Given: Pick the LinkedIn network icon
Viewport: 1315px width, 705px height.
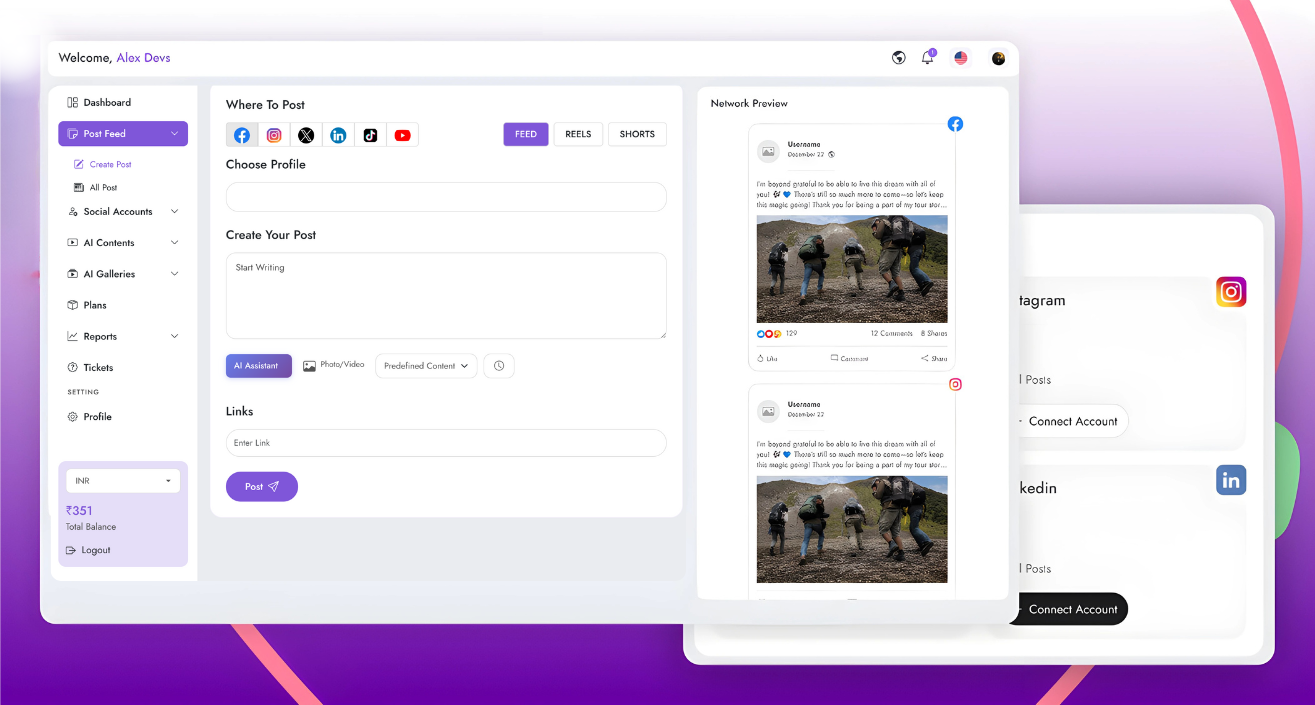Looking at the screenshot, I should click(x=338, y=135).
